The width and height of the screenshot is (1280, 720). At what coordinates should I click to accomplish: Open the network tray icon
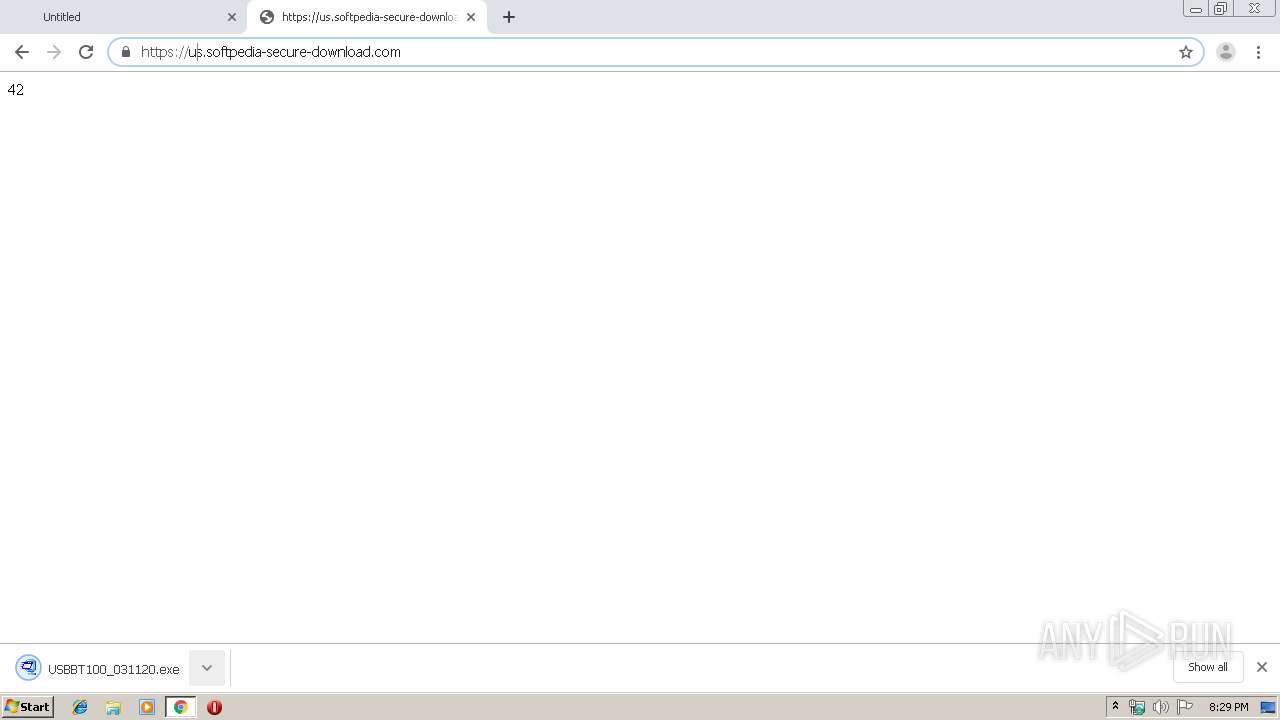click(x=1137, y=707)
